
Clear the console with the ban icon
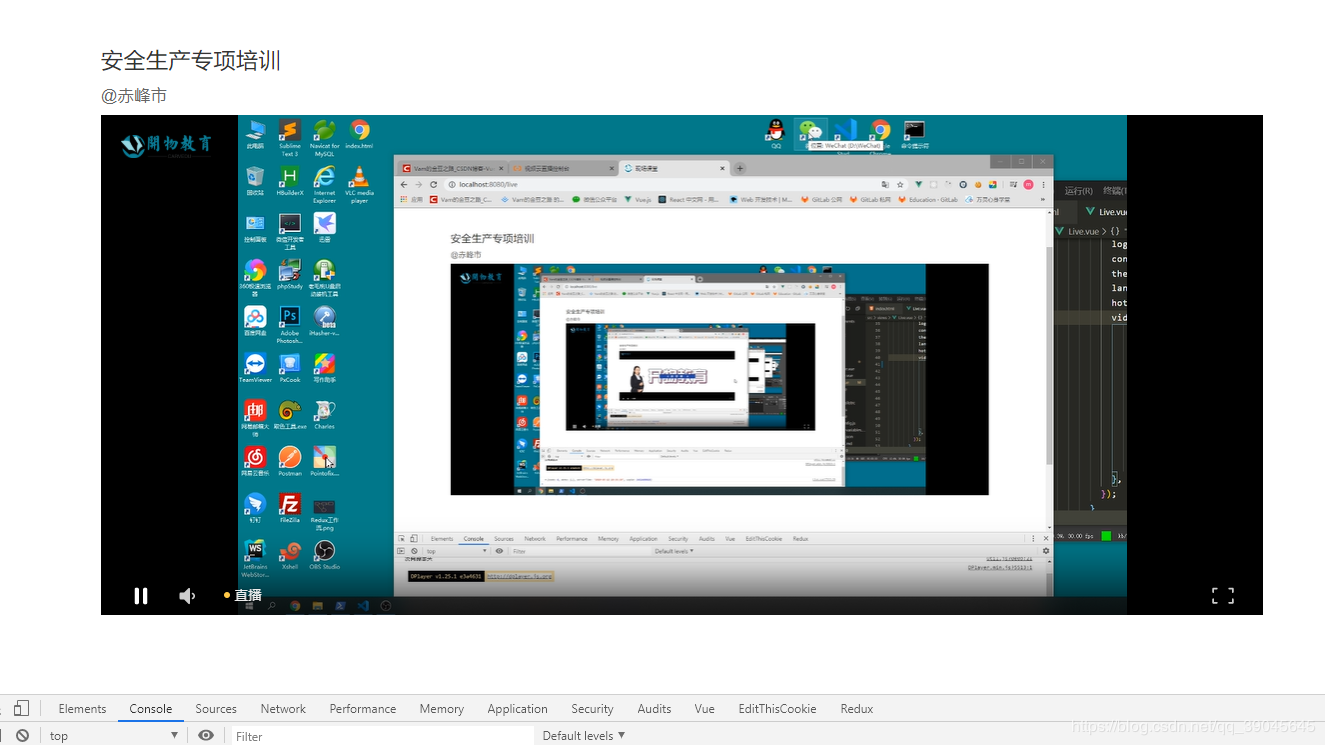tap(22, 735)
